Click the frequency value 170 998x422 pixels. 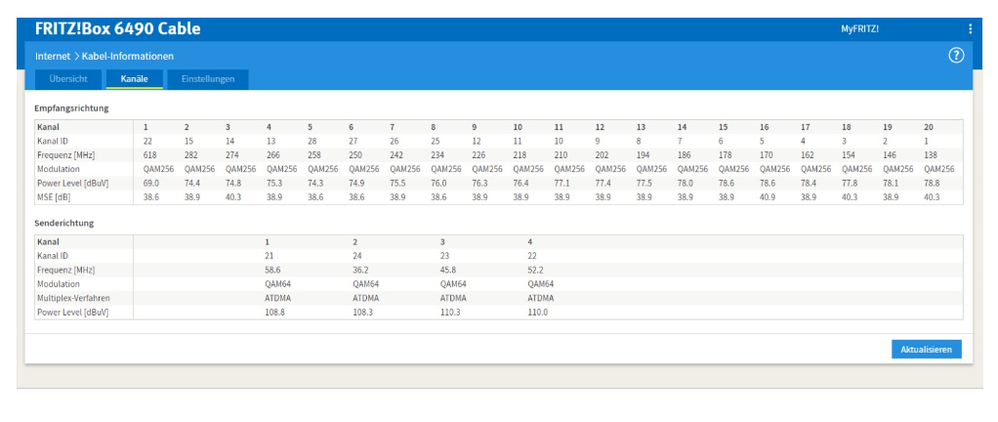pyautogui.click(x=766, y=155)
